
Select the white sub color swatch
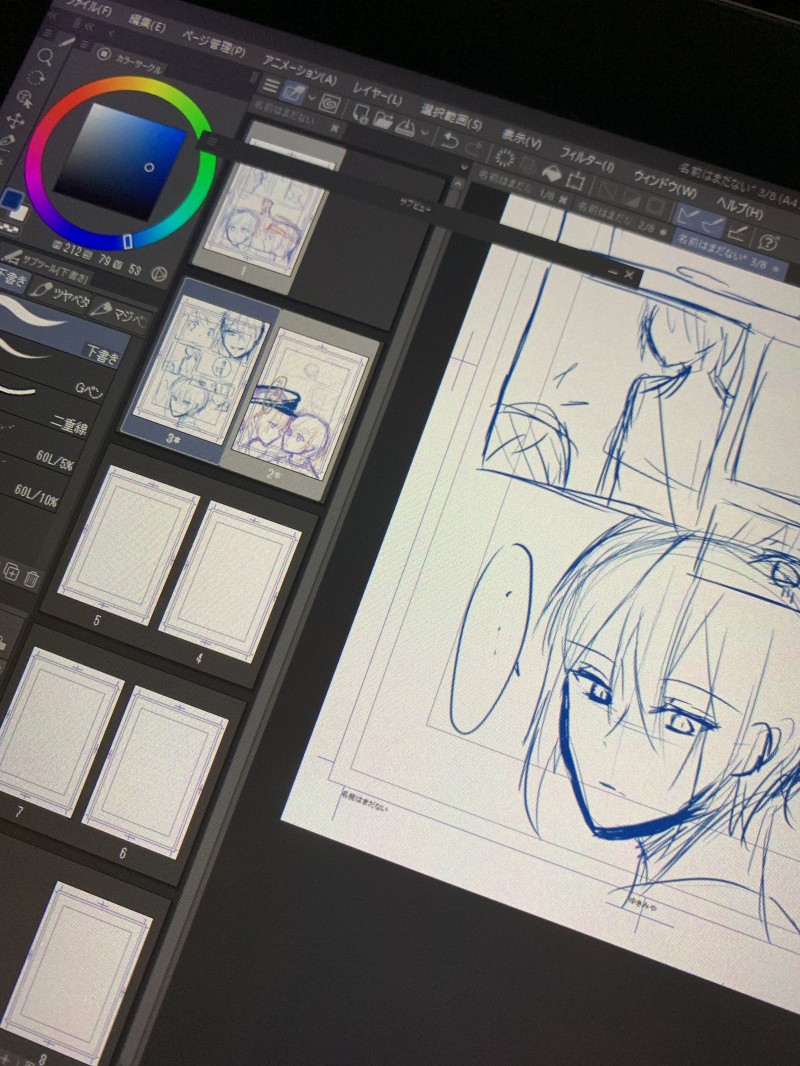click(21, 213)
